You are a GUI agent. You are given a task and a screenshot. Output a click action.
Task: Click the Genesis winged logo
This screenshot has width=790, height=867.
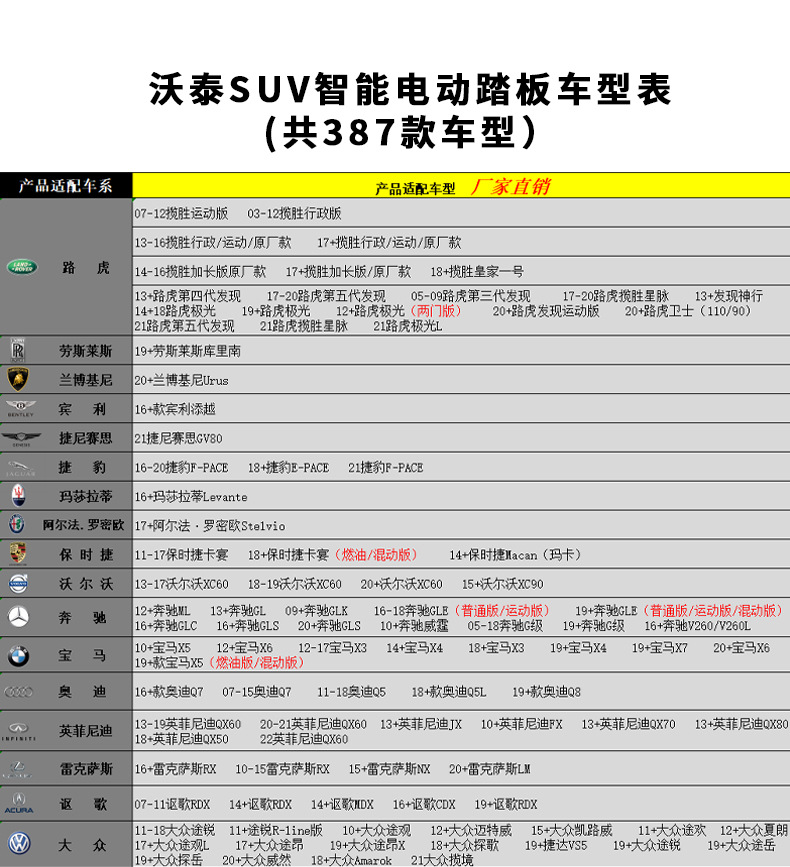tap(21, 438)
